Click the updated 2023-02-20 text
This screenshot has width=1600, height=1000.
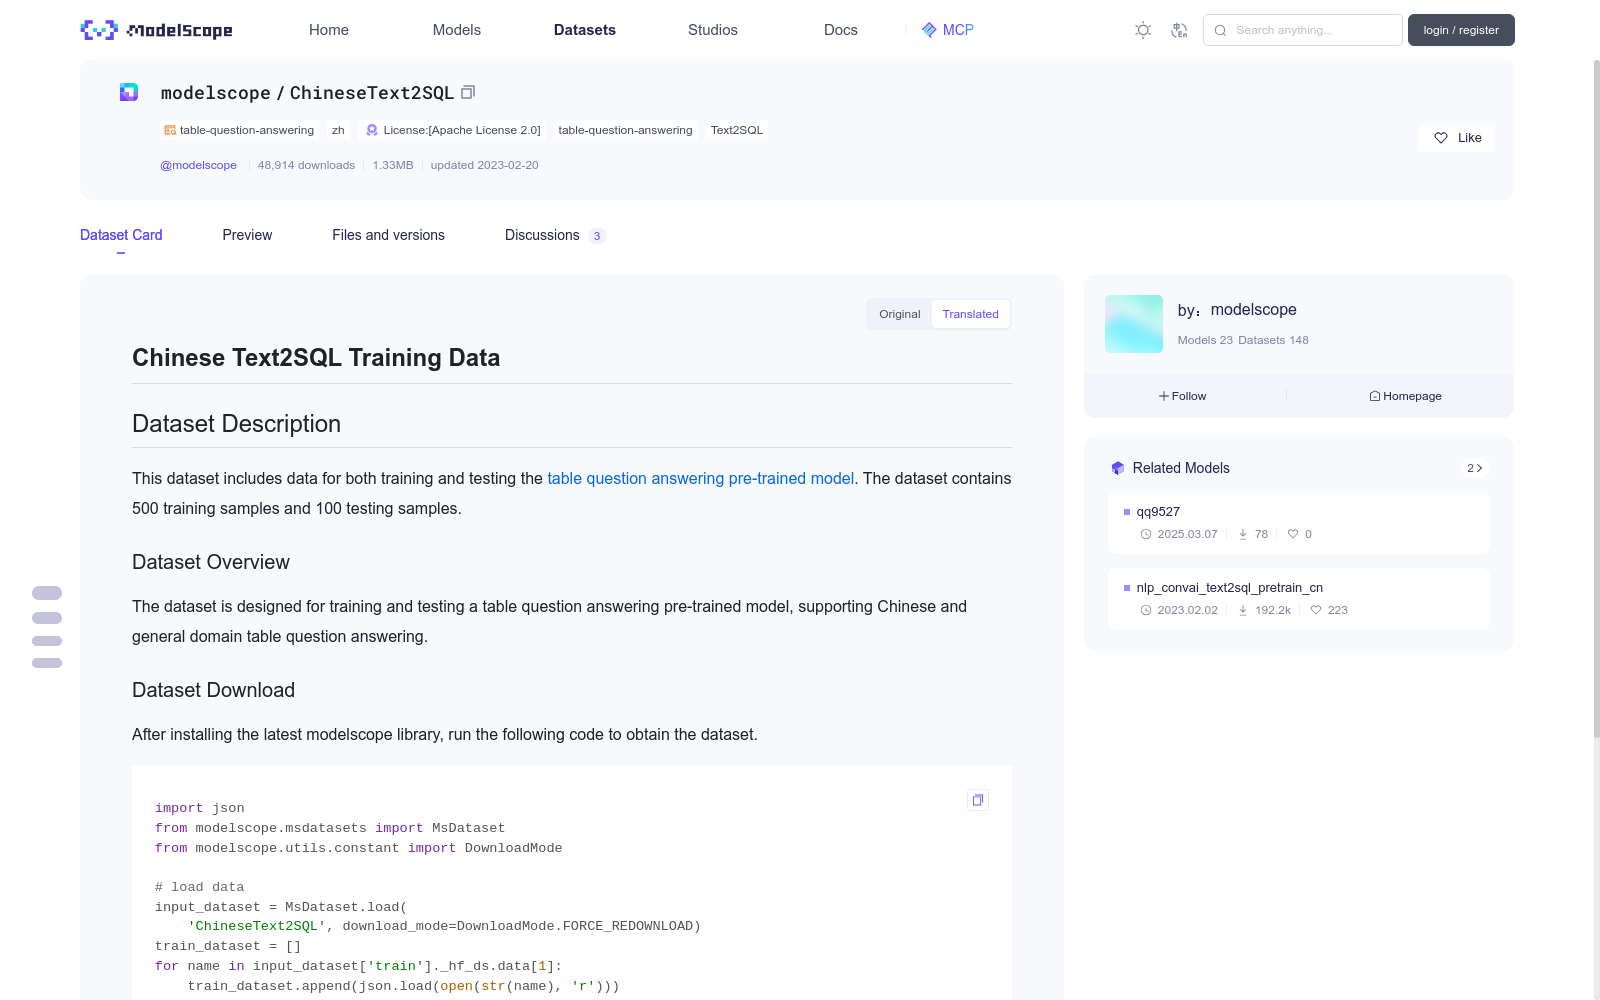point(484,165)
